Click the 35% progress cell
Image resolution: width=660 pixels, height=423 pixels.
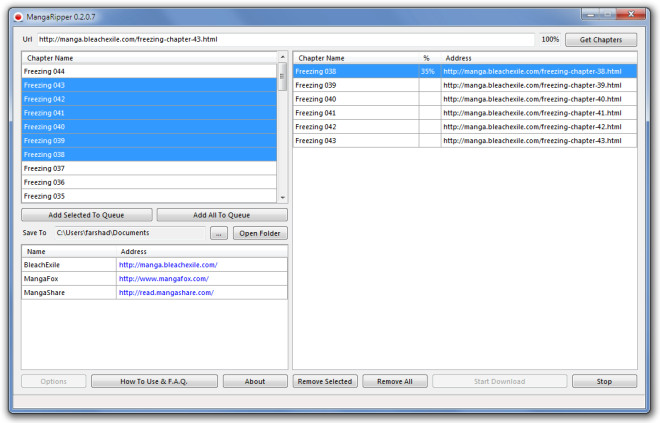430,72
